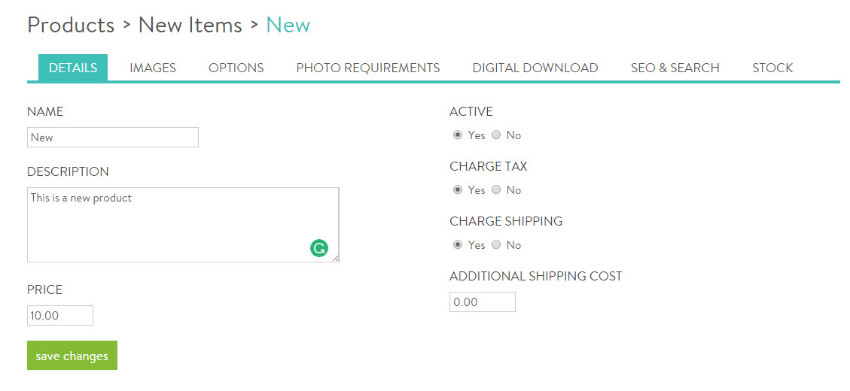
Task: Open the Images tab
Action: point(153,68)
